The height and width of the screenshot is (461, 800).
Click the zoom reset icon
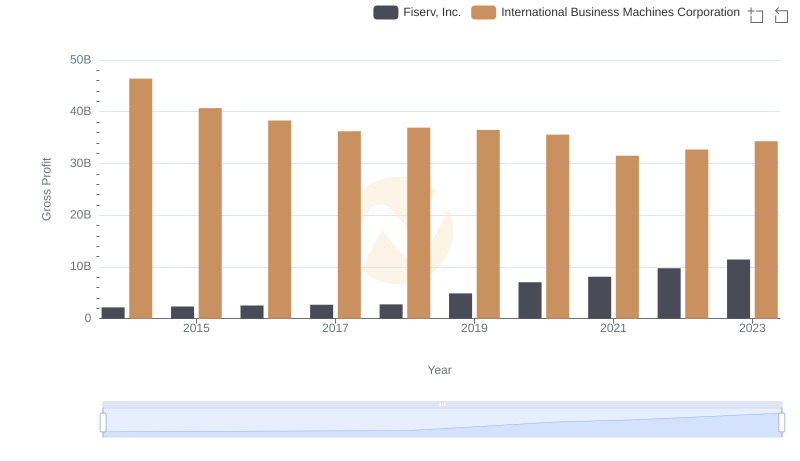coord(781,15)
